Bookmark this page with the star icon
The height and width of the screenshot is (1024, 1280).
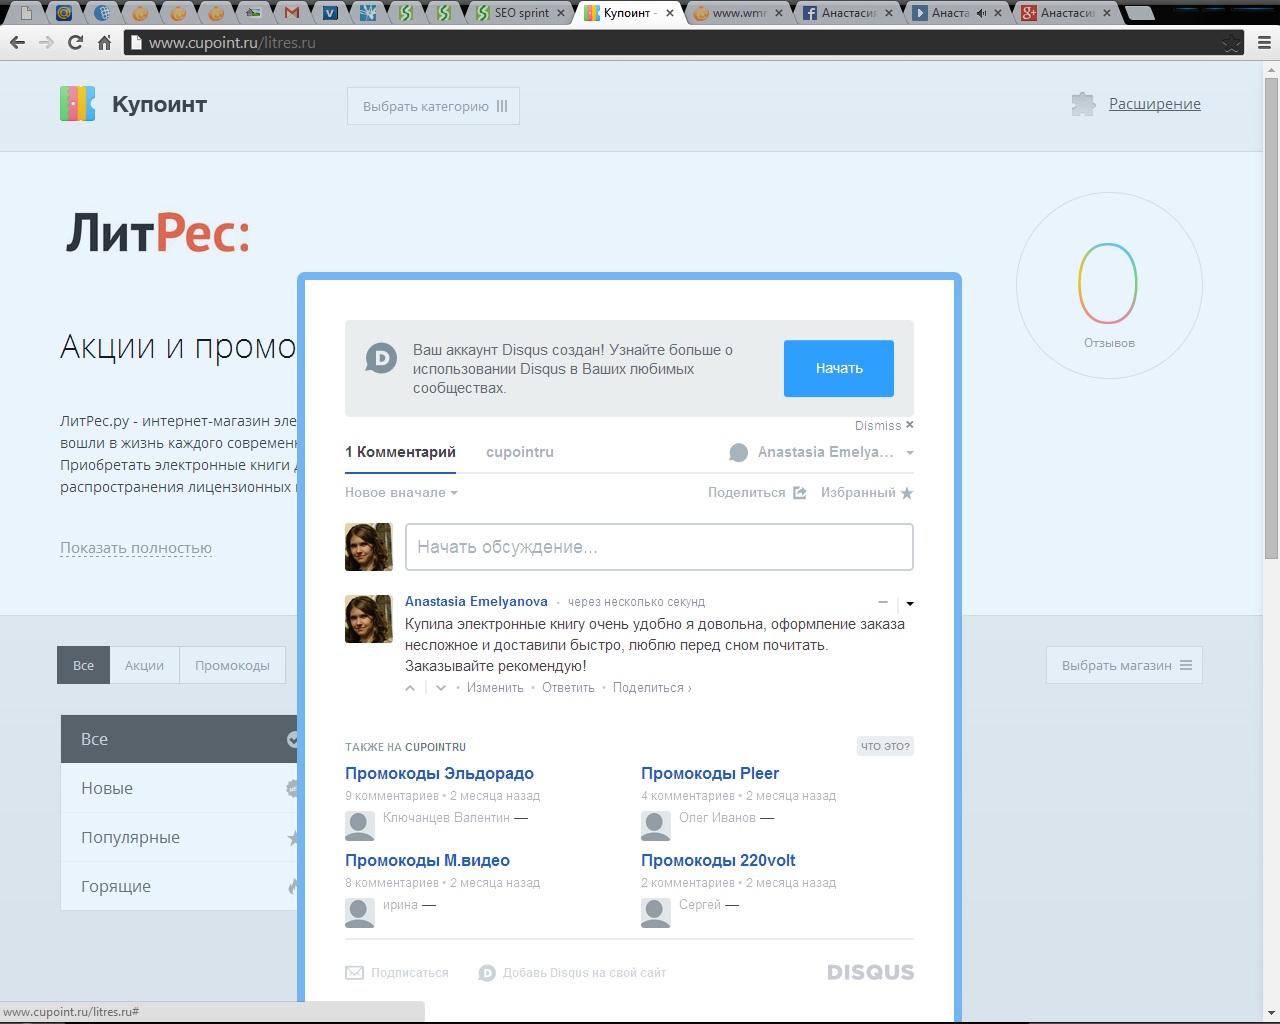pyautogui.click(x=1231, y=43)
